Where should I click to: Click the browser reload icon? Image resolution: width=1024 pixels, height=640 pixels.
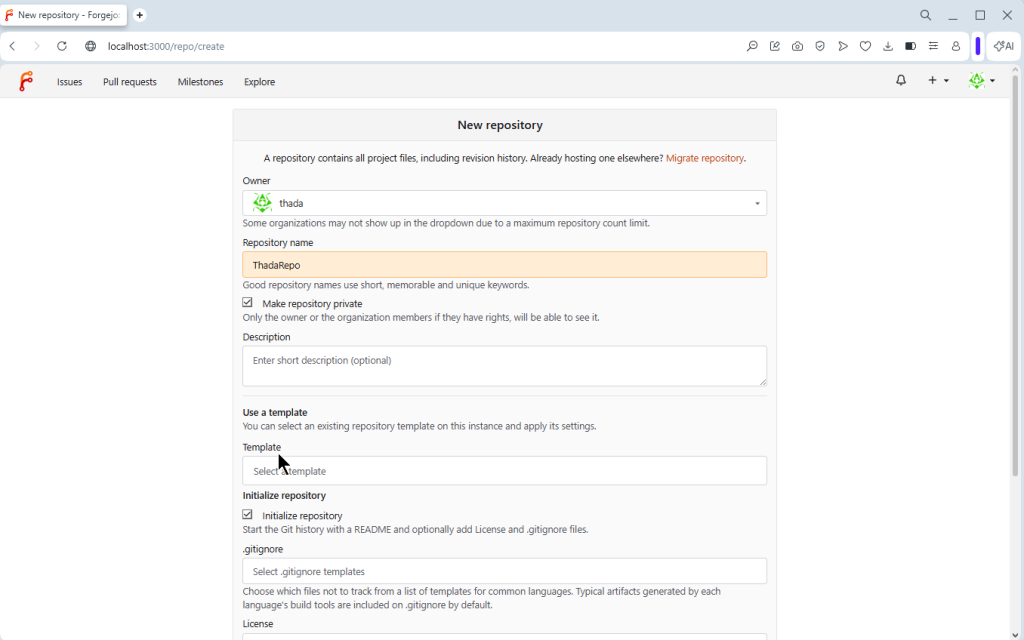pos(62,46)
